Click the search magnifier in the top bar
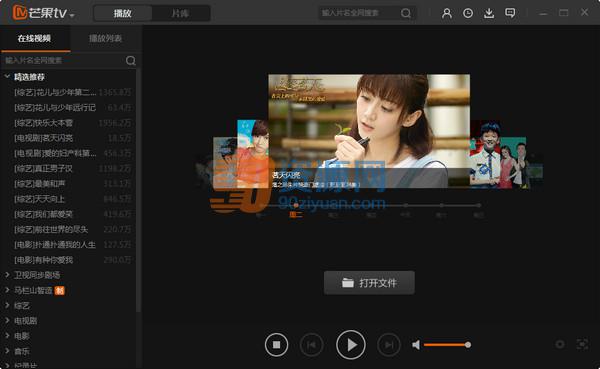 pyautogui.click(x=406, y=13)
